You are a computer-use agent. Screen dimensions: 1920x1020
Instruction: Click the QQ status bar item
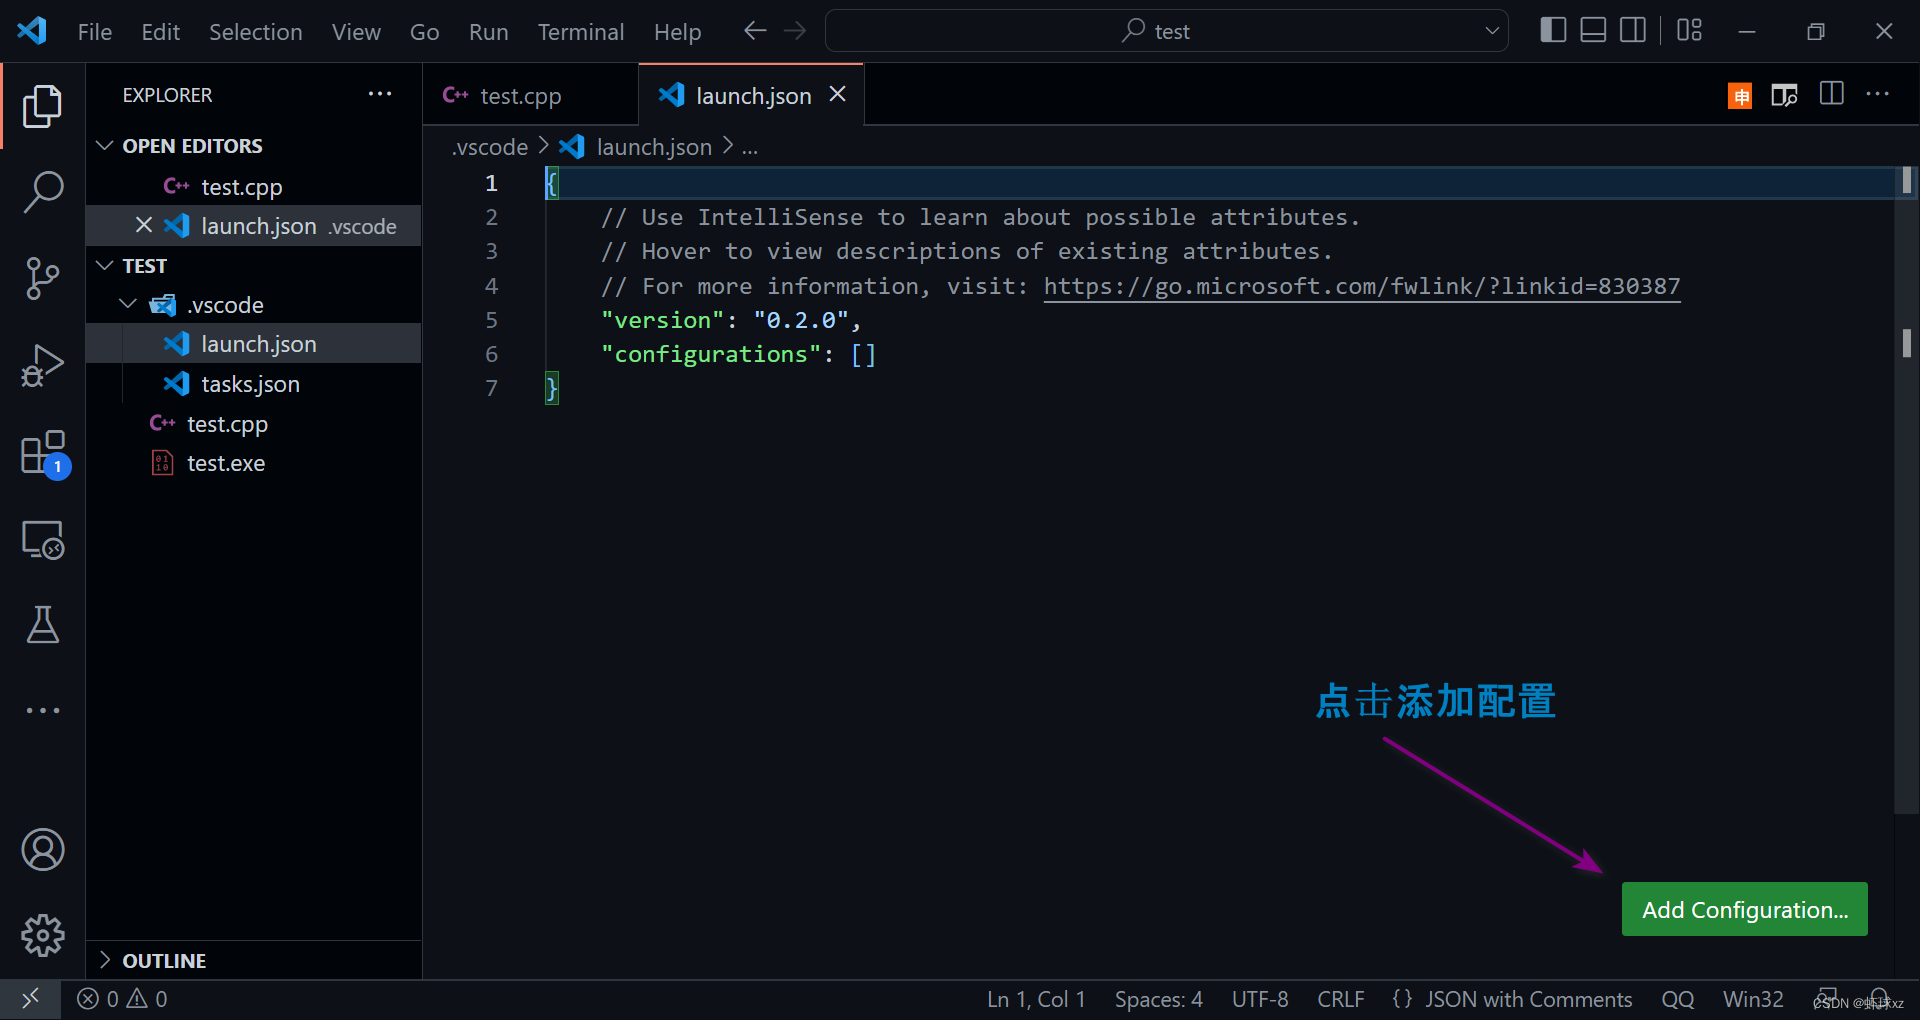1677,999
